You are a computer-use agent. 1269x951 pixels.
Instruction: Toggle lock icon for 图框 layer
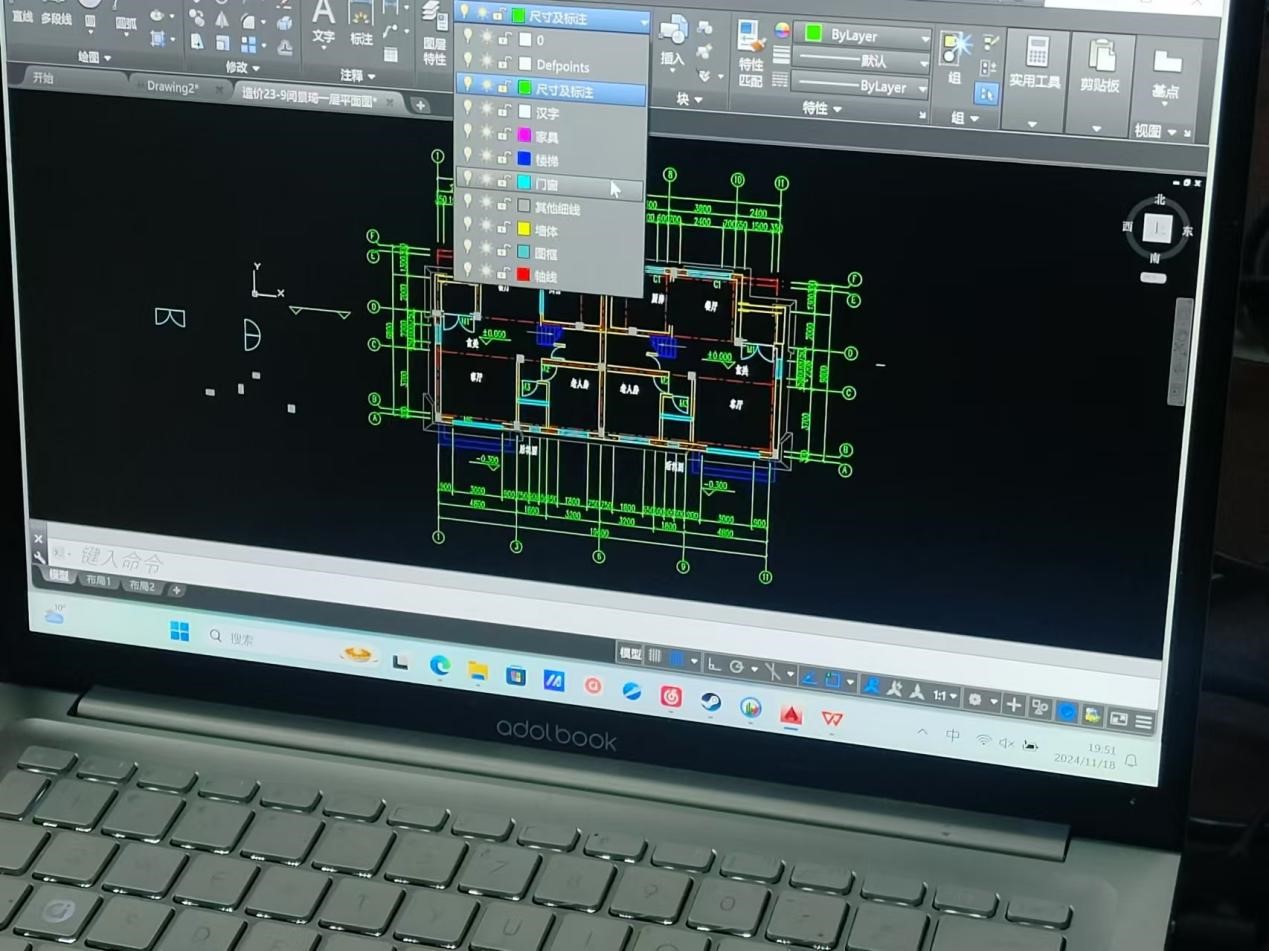(x=504, y=250)
